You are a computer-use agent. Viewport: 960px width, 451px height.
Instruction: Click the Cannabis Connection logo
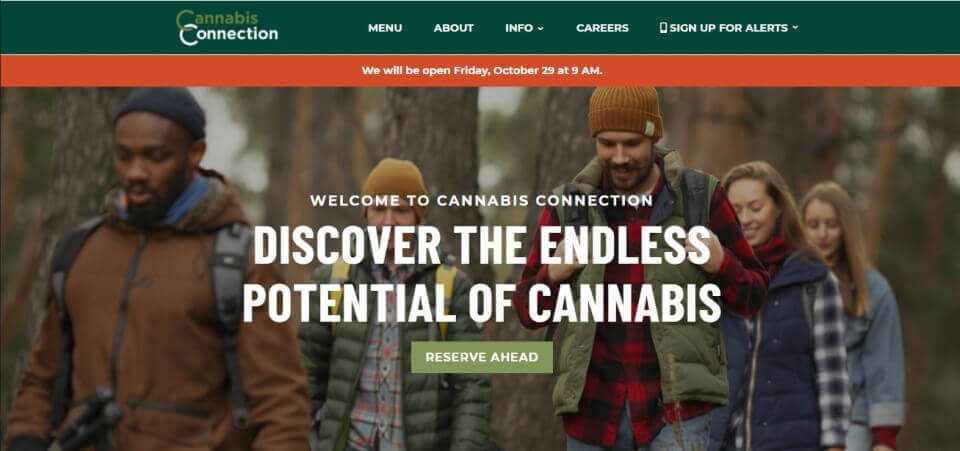(x=227, y=28)
